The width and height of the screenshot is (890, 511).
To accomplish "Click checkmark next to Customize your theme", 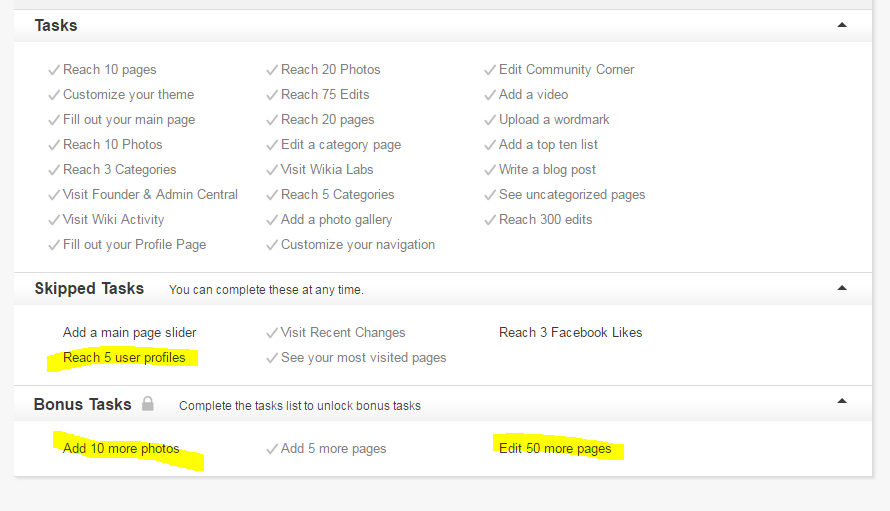I will [54, 95].
